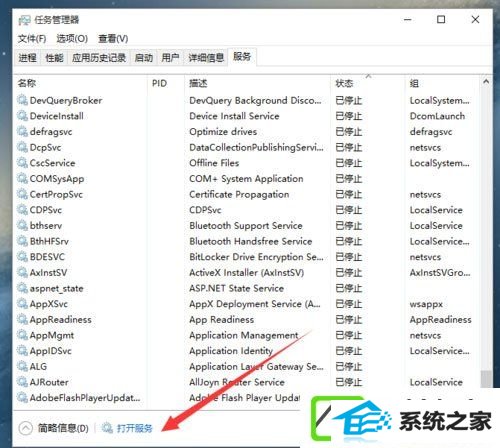The width and height of the screenshot is (500, 448).
Task: Sort by the PID column header
Action: tap(159, 83)
